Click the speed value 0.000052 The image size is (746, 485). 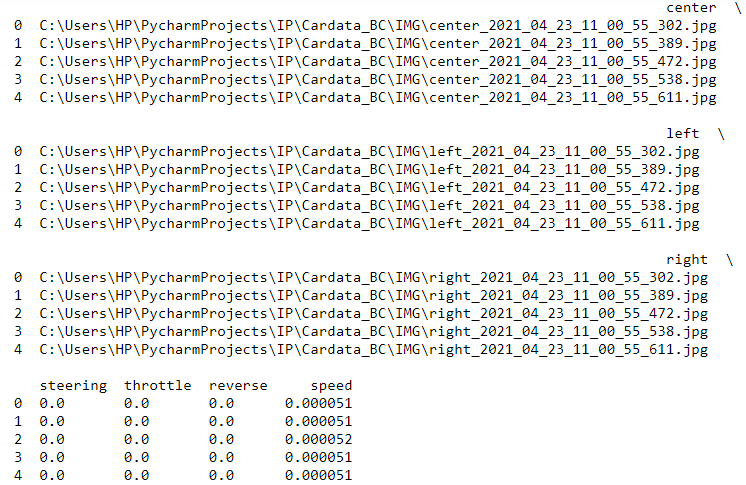318,439
